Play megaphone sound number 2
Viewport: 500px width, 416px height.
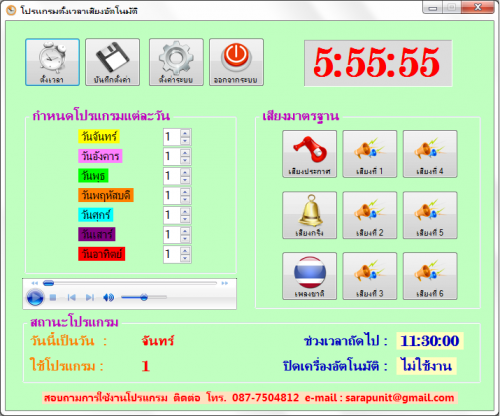tap(370, 215)
